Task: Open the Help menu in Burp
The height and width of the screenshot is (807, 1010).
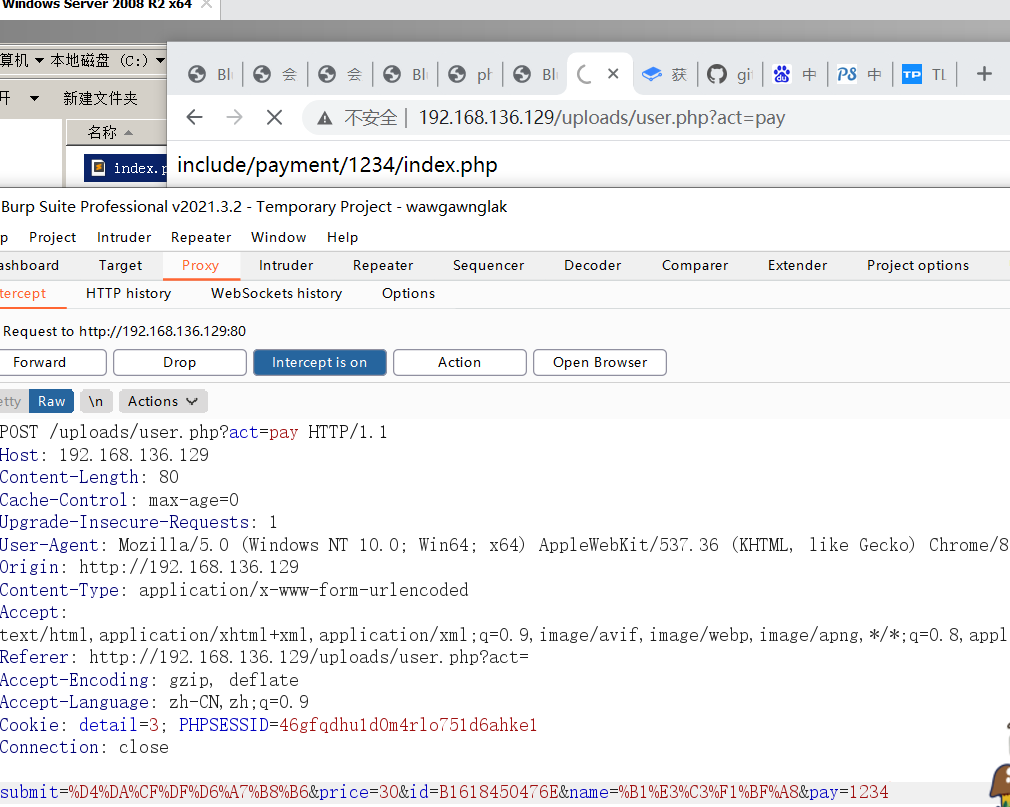Action: point(342,237)
